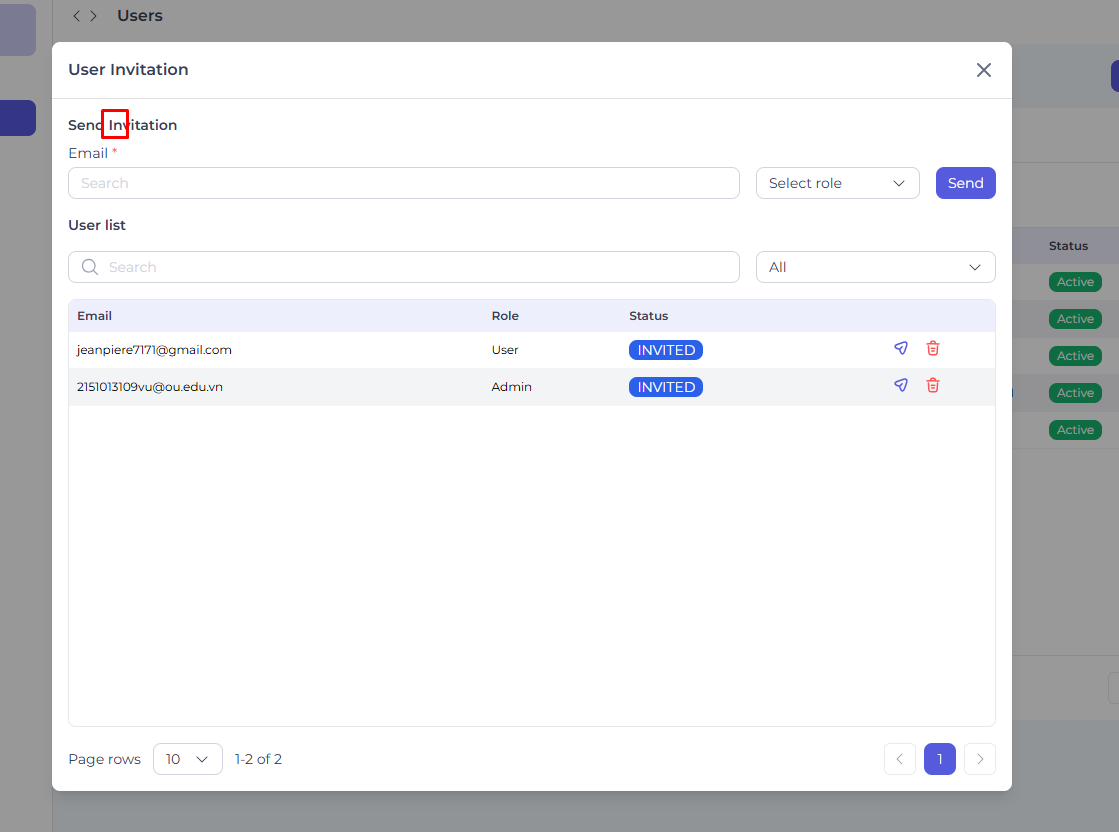Delete the 2151013109vu@ou.edu.vn invitation
The width and height of the screenshot is (1119, 832).
(933, 385)
